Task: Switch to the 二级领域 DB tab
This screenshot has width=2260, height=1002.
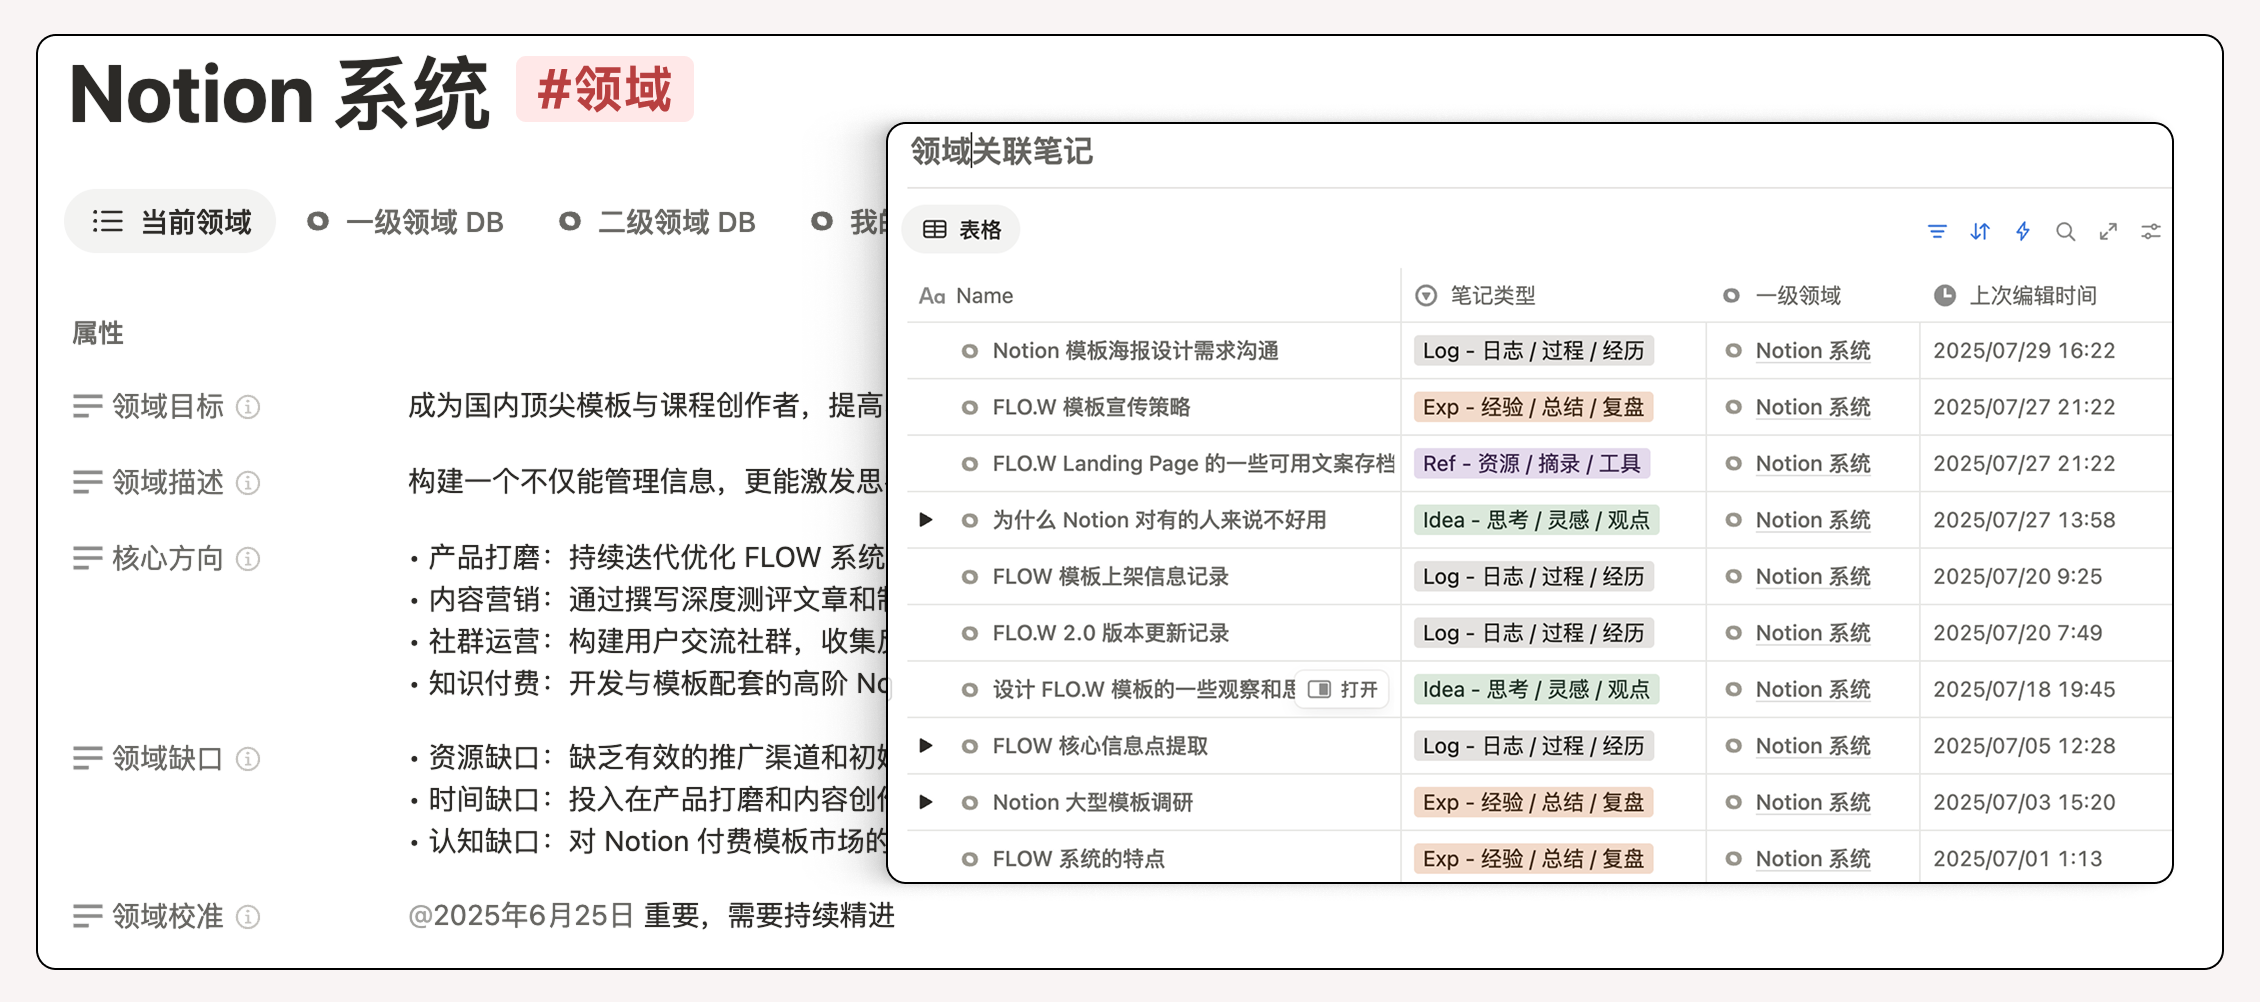Action: point(657,222)
